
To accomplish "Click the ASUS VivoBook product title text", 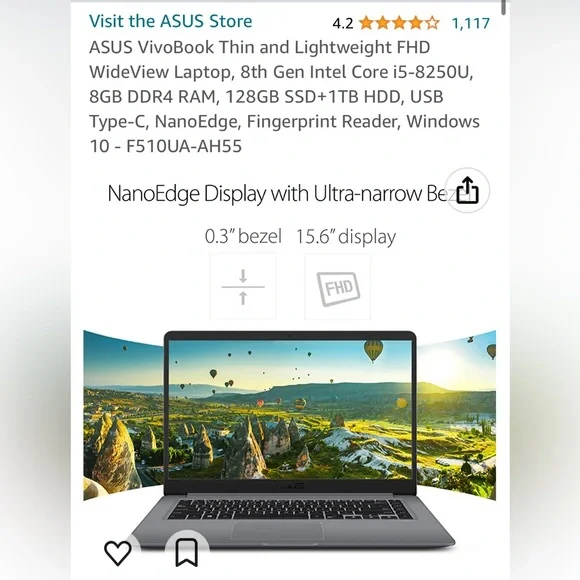I will pos(284,97).
